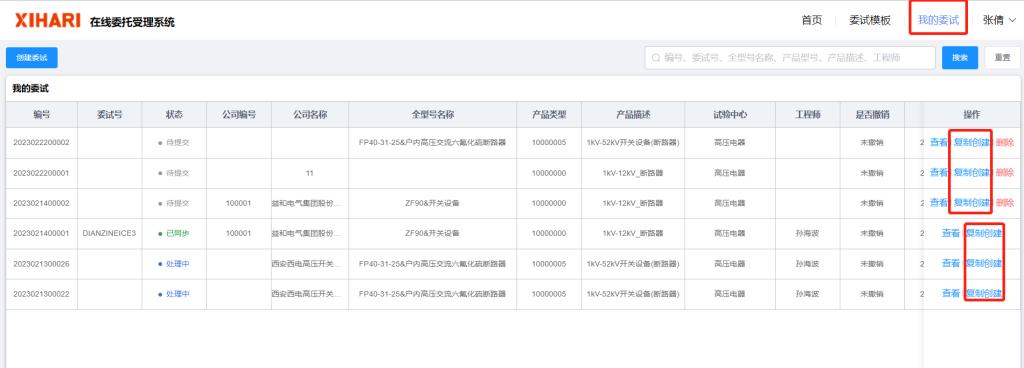Click 复制创建 for record 2023021300026

(x=984, y=264)
